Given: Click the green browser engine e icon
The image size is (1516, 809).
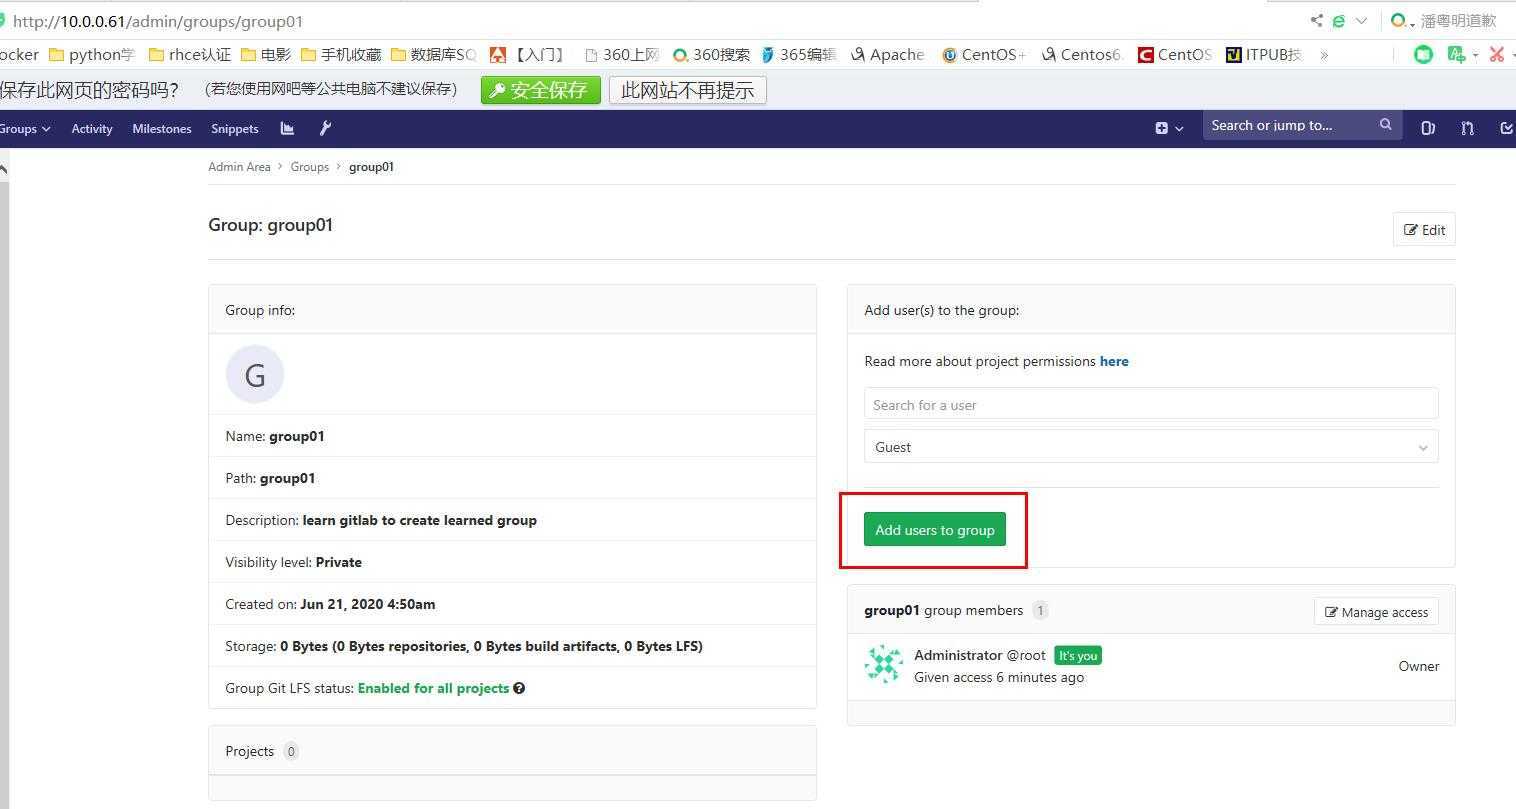Looking at the screenshot, I should [1338, 21].
